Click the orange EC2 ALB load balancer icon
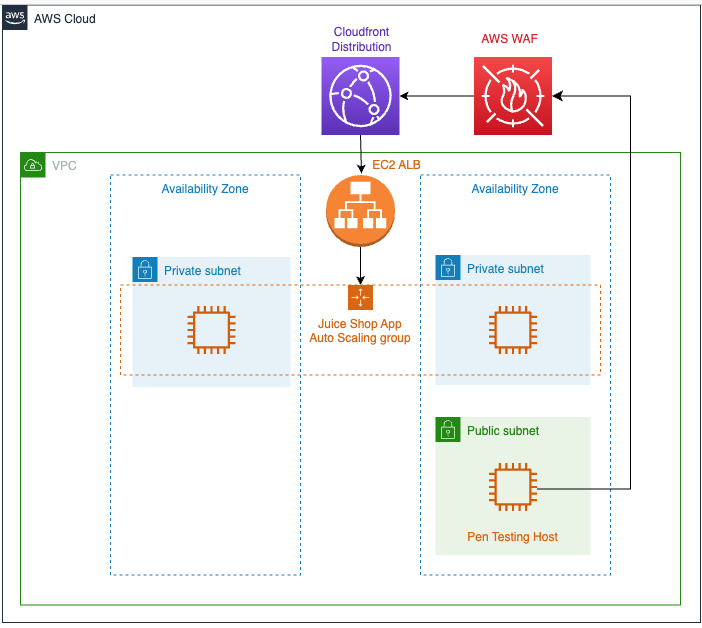Viewport: 702px width, 628px height. [x=360, y=210]
